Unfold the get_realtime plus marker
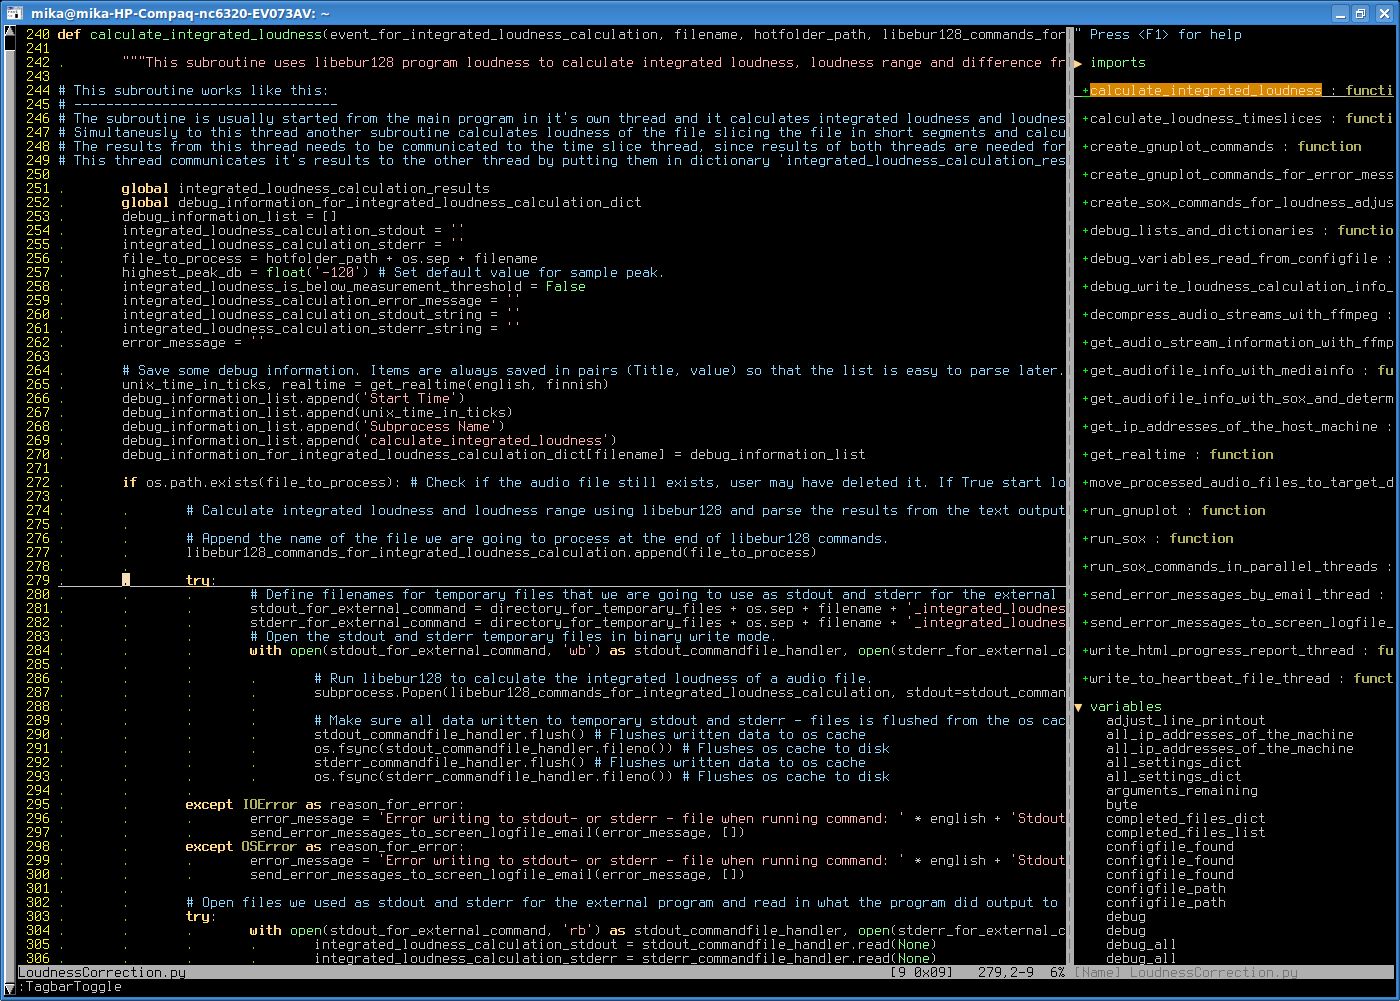 click(1086, 455)
